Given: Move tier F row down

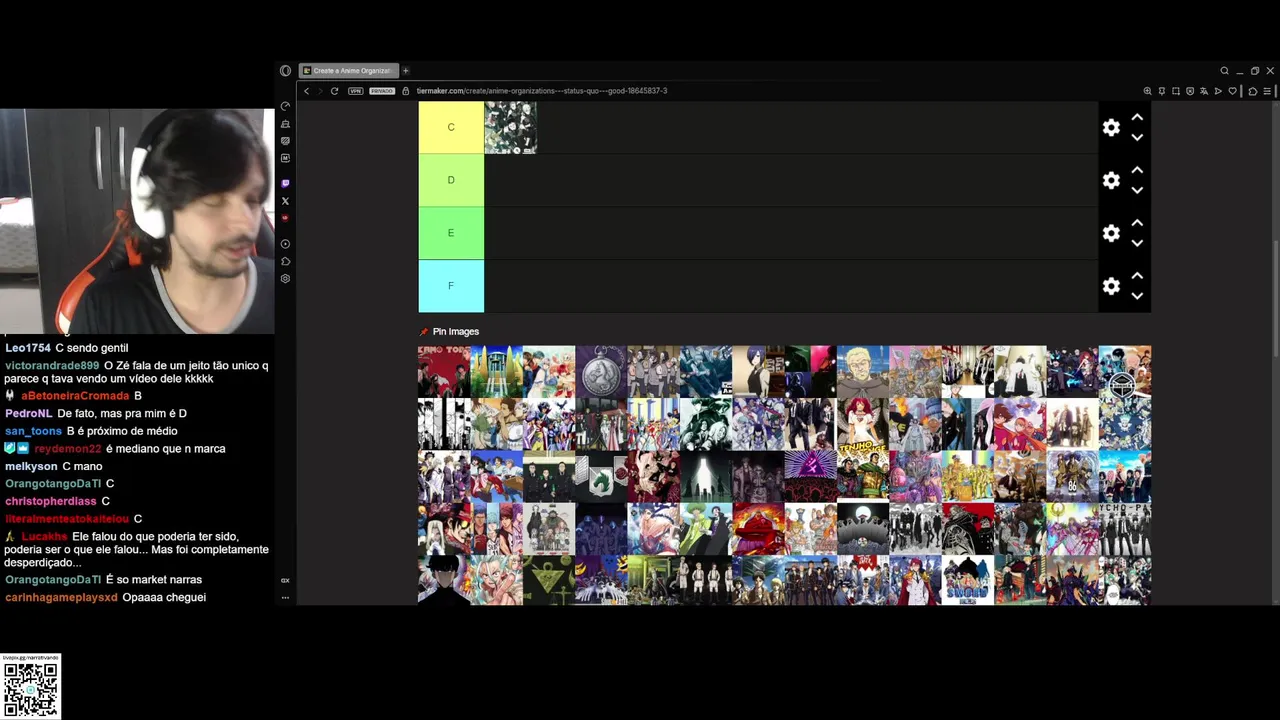Looking at the screenshot, I should pyautogui.click(x=1137, y=296).
